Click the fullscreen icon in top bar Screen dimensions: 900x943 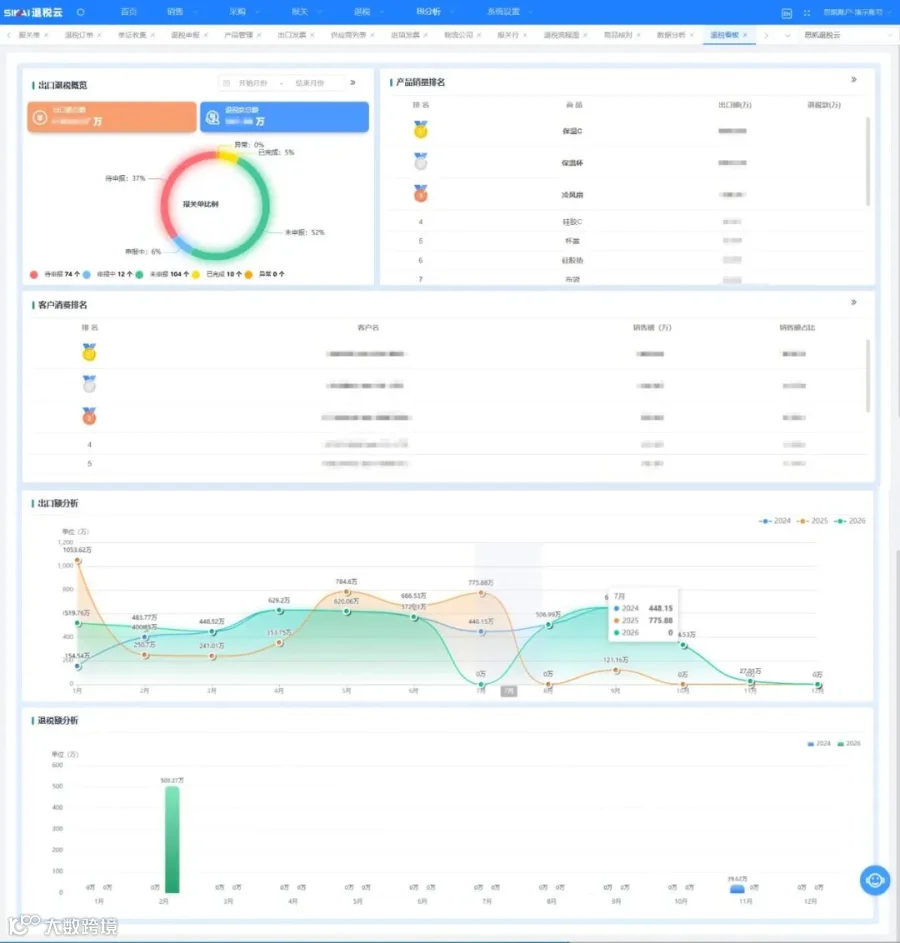click(x=807, y=13)
